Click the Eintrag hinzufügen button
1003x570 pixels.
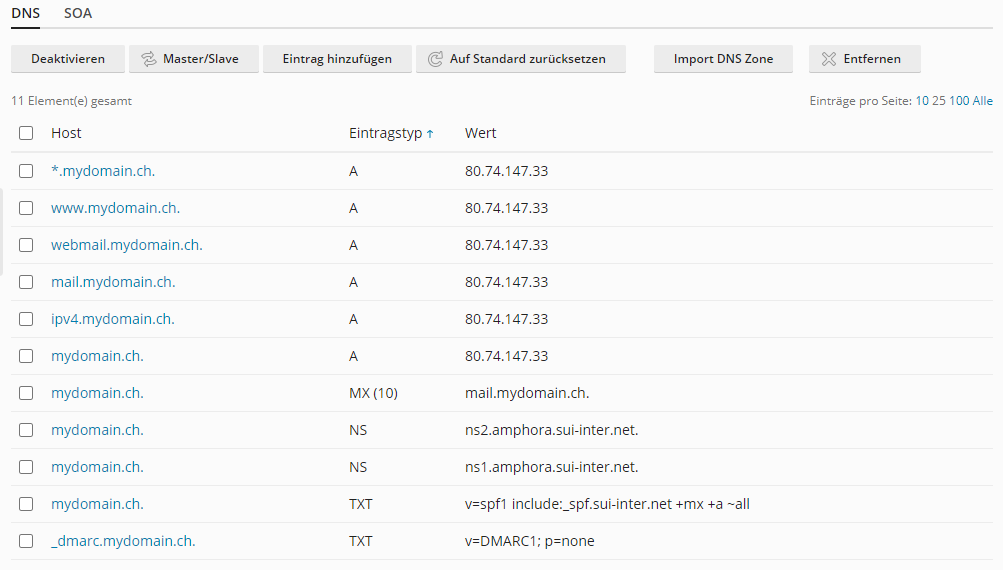[x=337, y=59]
